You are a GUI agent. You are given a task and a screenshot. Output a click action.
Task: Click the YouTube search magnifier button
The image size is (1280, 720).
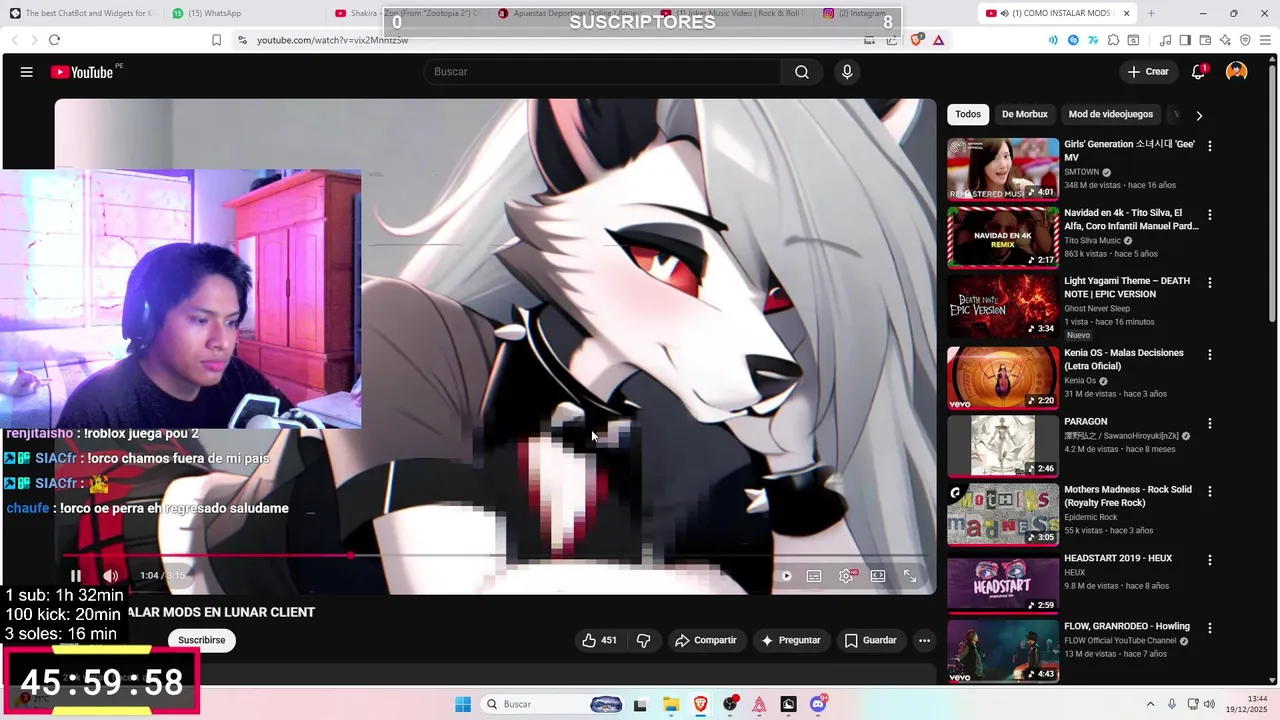click(x=802, y=72)
